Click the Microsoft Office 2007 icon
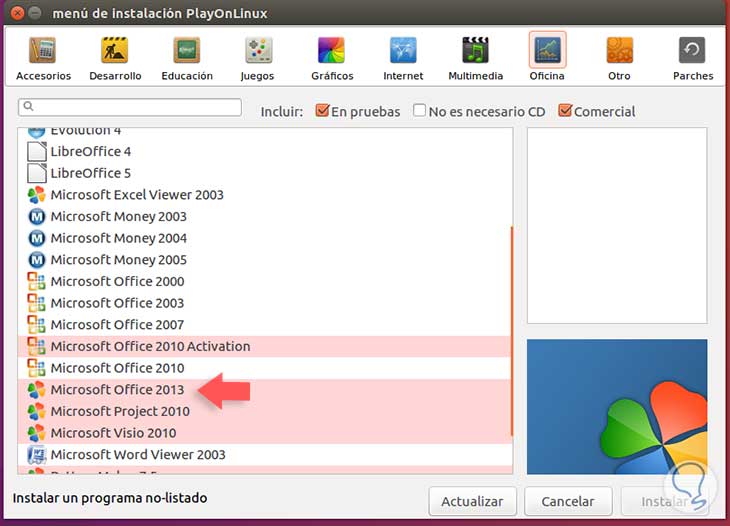The width and height of the screenshot is (730, 526). click(36, 325)
